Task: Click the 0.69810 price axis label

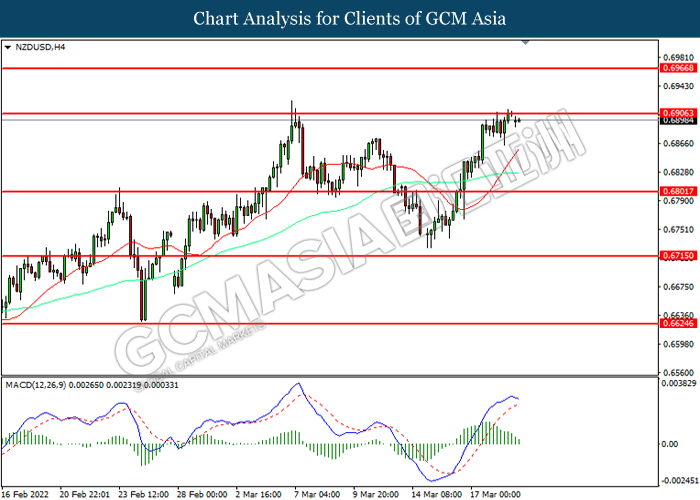Action: point(679,58)
